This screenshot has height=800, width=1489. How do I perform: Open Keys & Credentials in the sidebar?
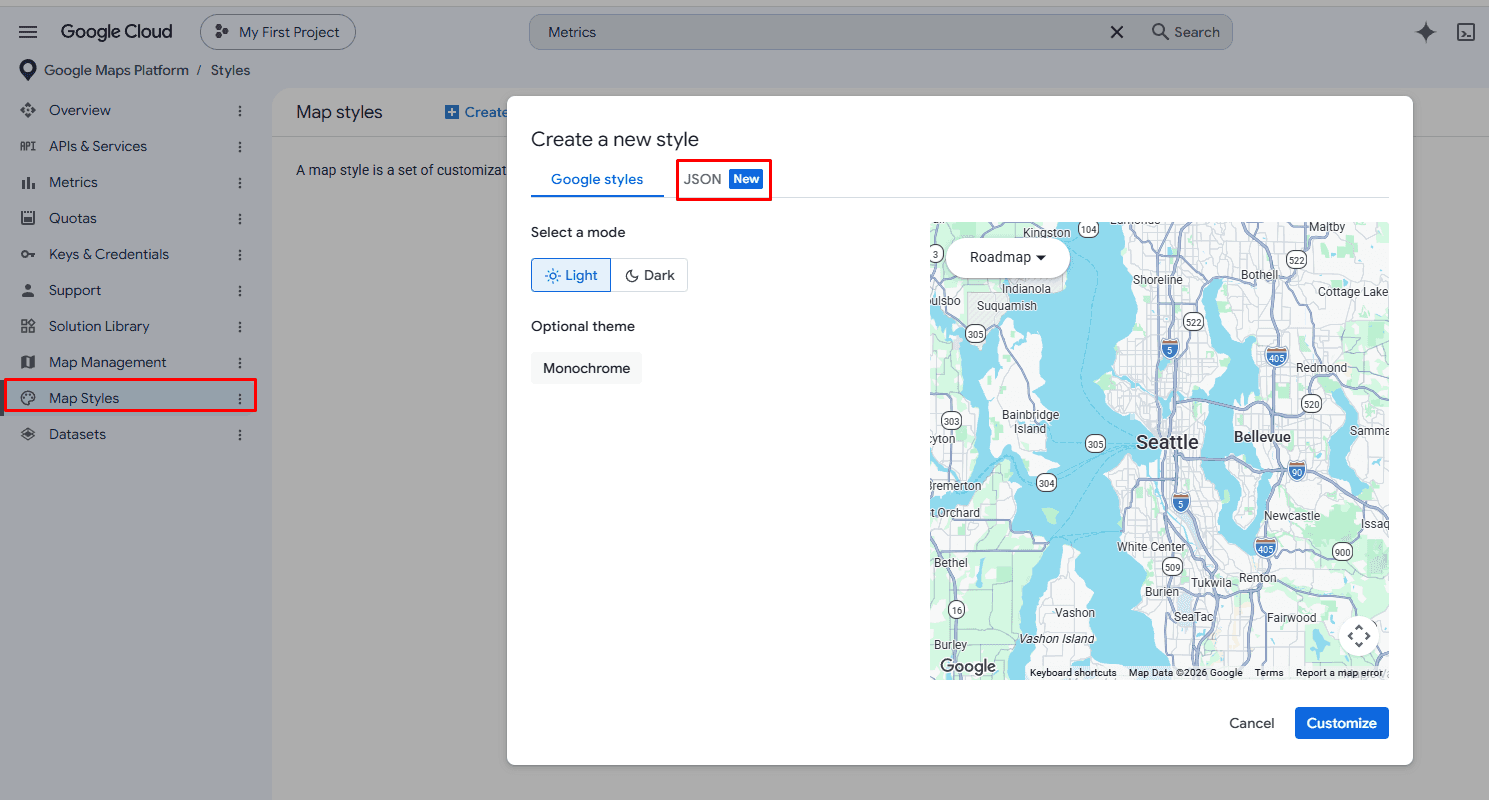tap(109, 254)
